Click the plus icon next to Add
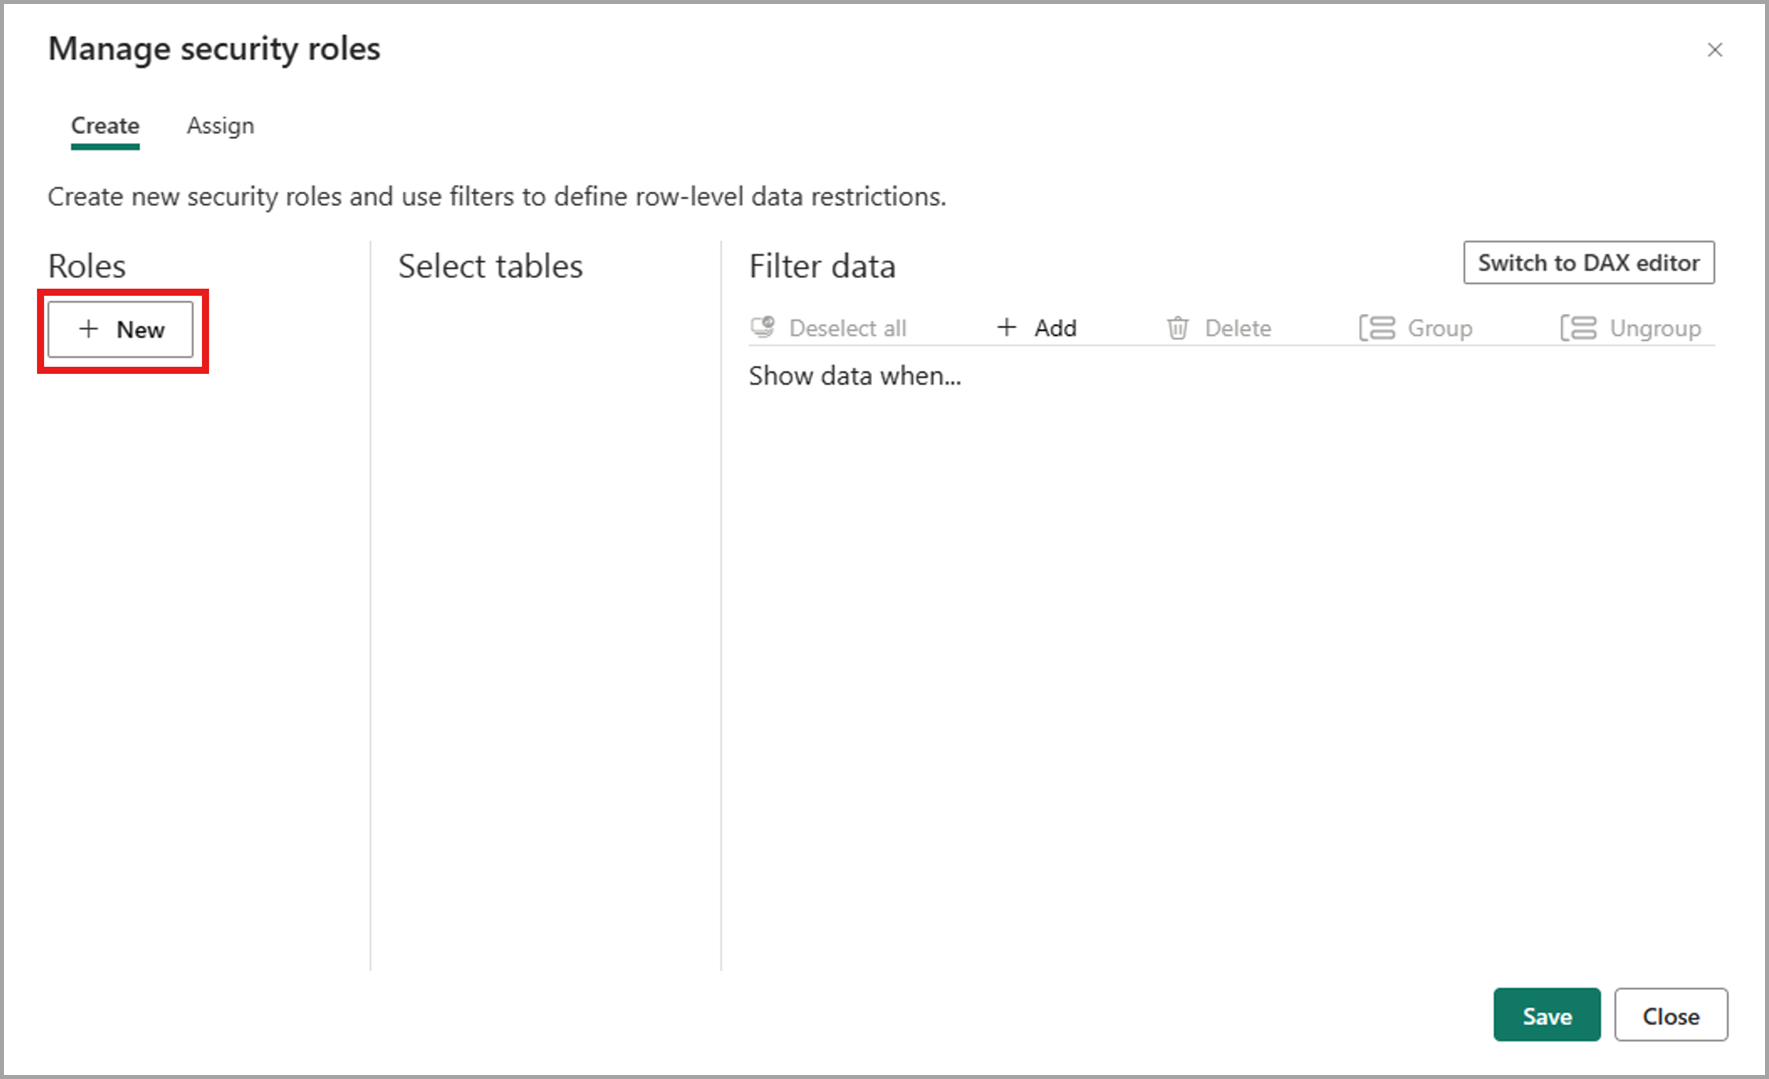Viewport: 1769px width, 1079px height. click(x=1007, y=327)
